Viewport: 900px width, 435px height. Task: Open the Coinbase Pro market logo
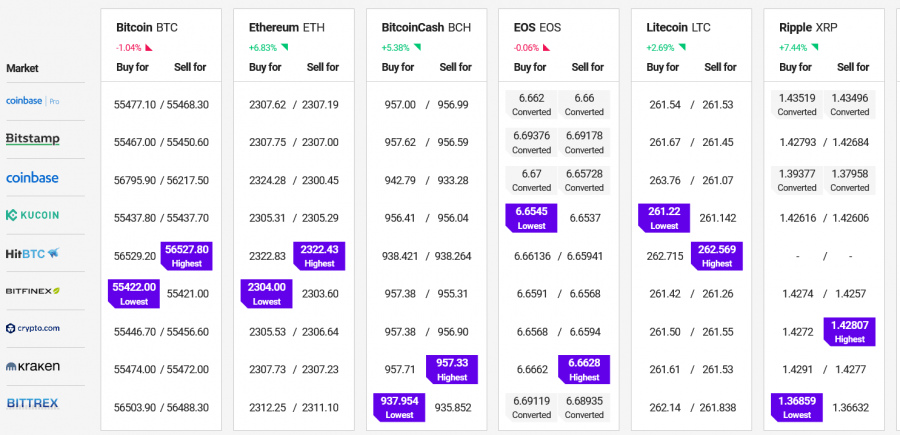click(33, 101)
